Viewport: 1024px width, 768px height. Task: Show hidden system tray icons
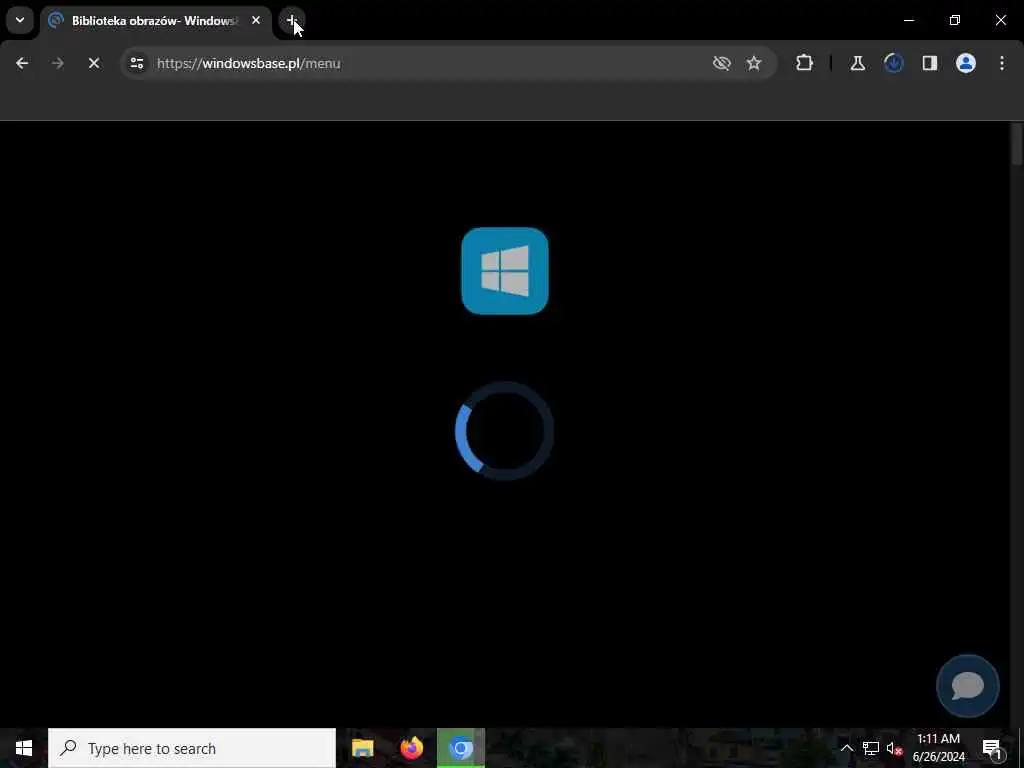tap(846, 748)
